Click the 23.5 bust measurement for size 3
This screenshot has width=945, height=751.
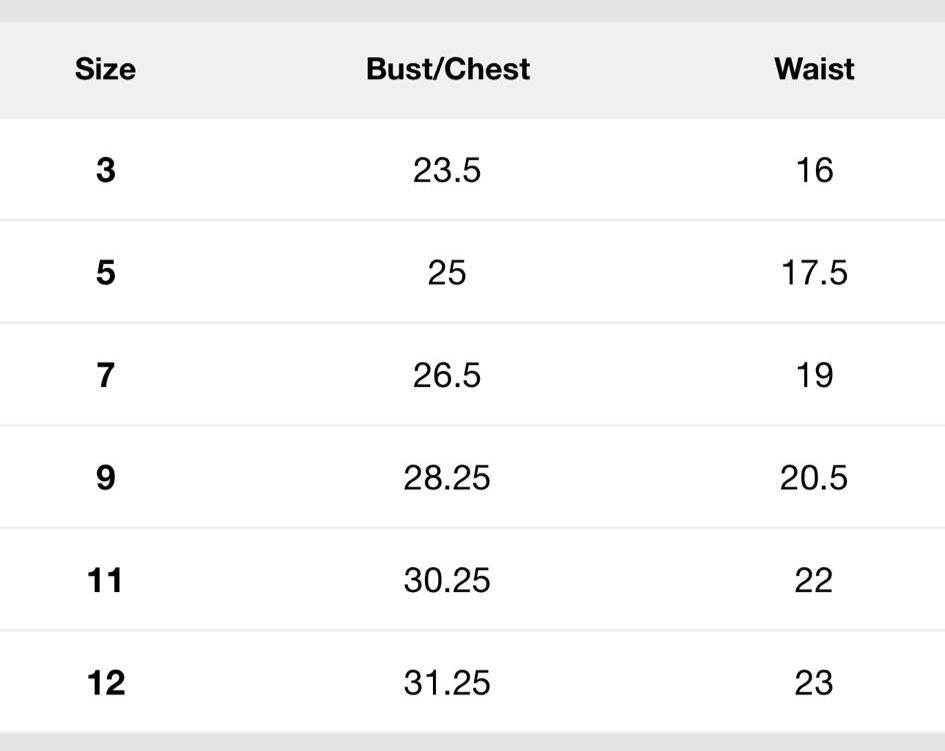(447, 170)
